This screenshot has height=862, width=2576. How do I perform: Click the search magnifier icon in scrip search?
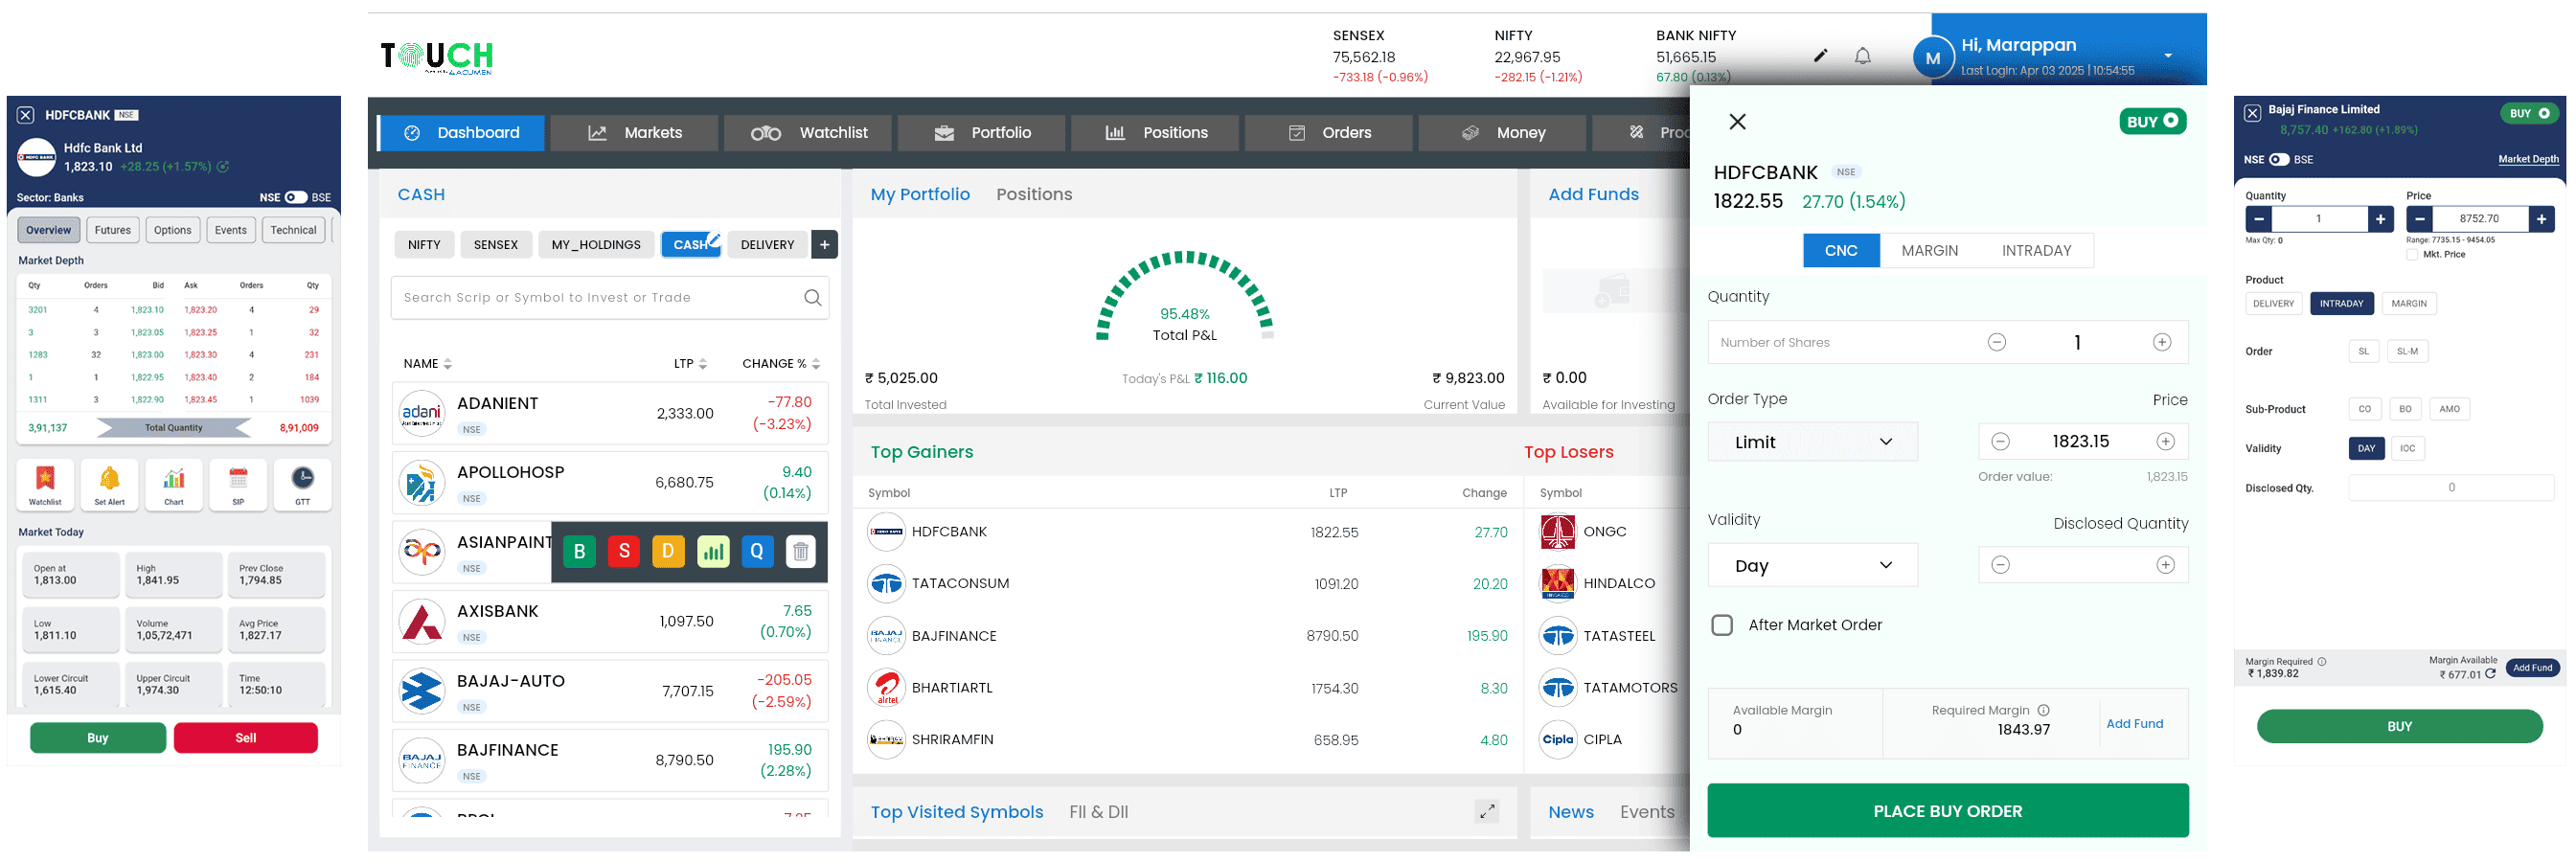click(812, 298)
